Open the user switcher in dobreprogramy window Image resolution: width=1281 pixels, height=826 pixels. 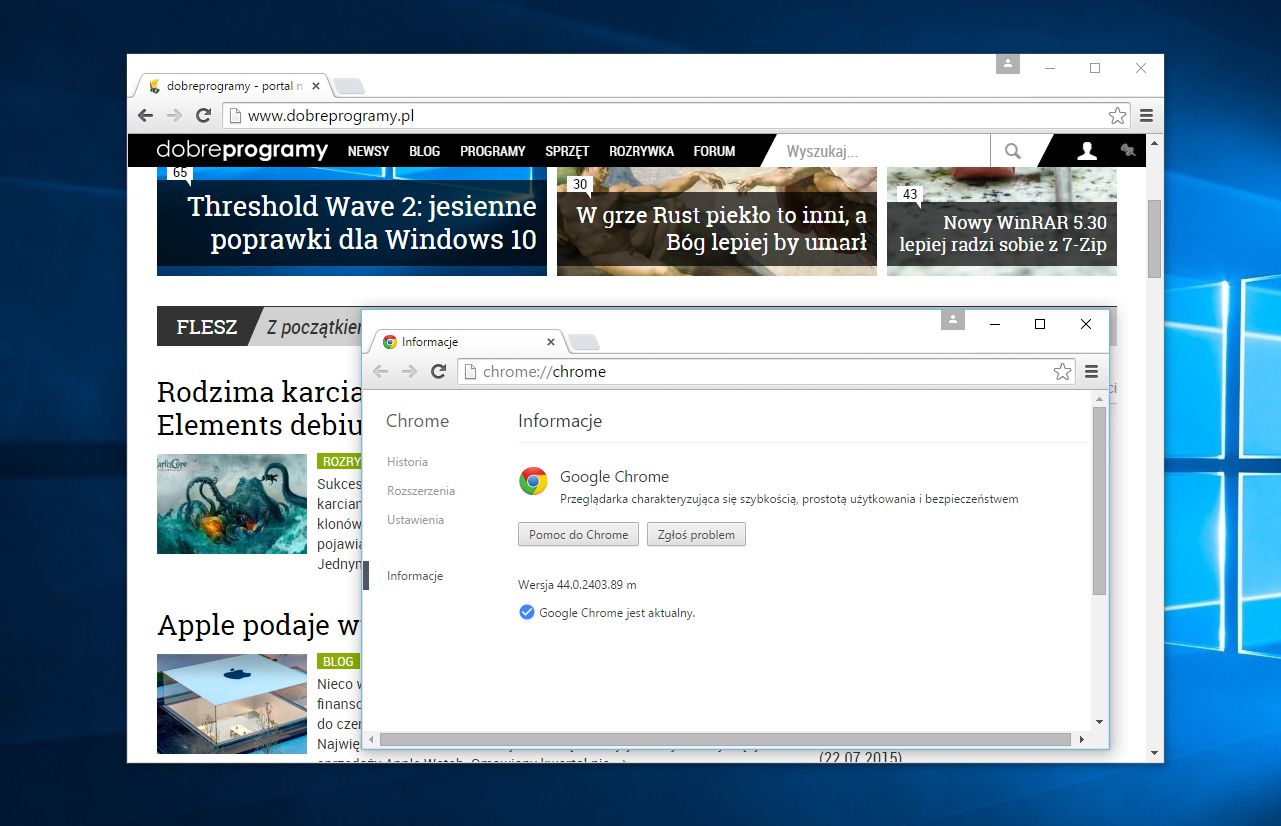(1008, 64)
